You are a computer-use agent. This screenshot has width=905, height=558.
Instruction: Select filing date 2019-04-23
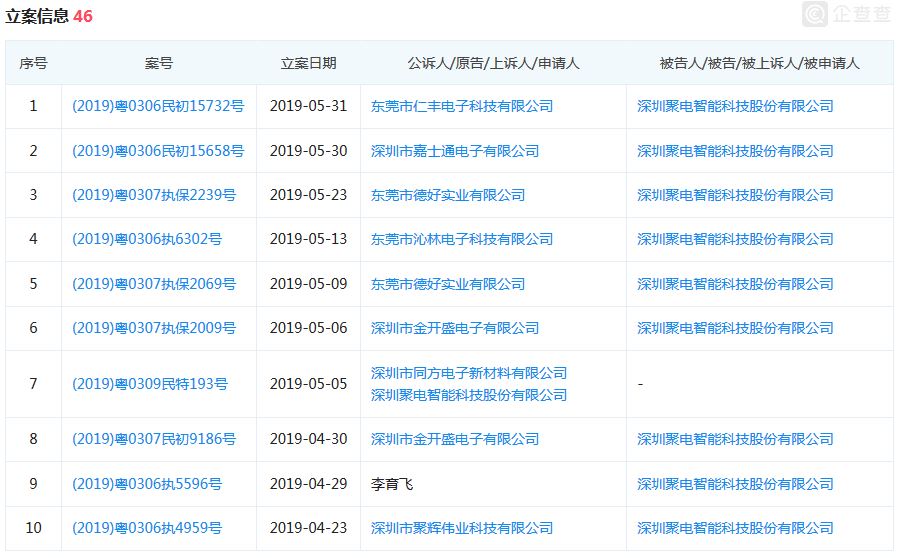(x=308, y=528)
